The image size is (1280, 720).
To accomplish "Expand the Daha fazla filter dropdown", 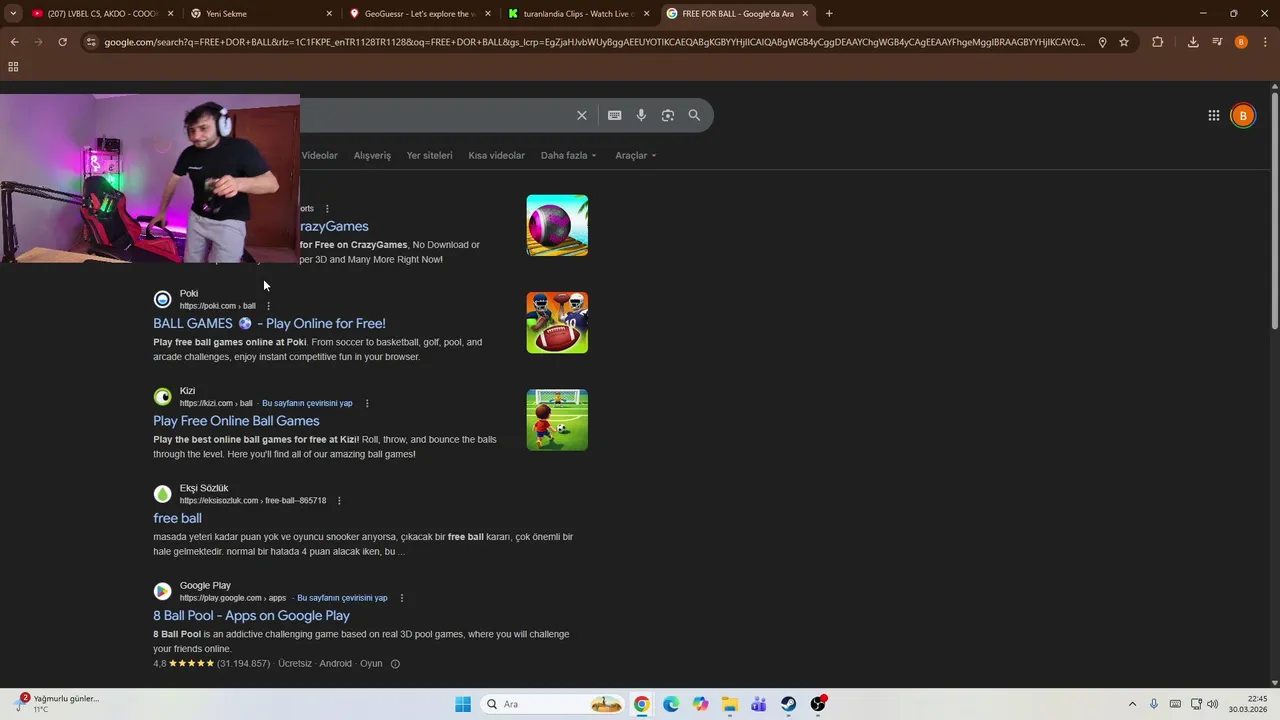I will click(568, 155).
